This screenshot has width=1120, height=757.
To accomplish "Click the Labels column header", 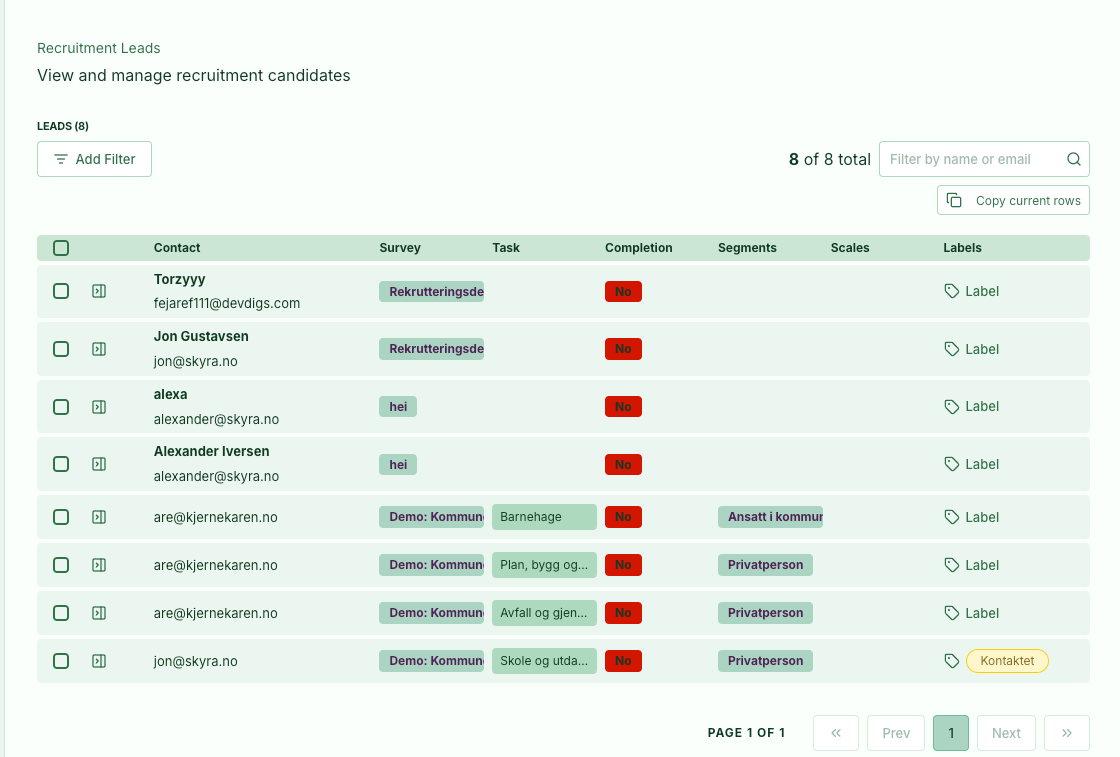I will pyautogui.click(x=962, y=248).
